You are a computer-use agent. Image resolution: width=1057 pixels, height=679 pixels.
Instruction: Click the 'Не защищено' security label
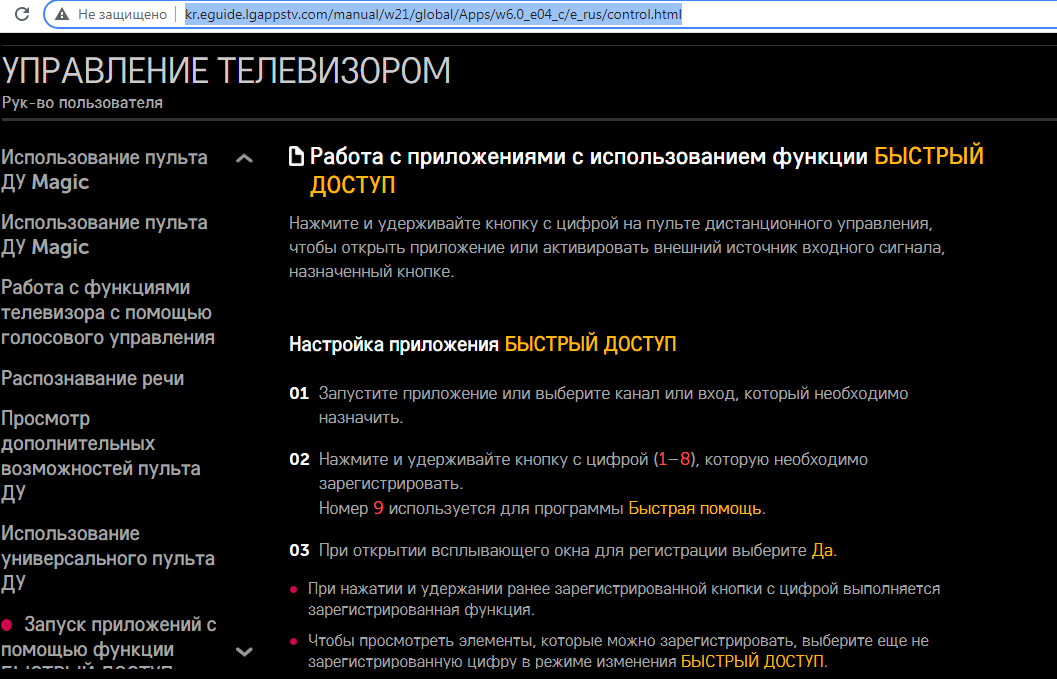point(125,15)
